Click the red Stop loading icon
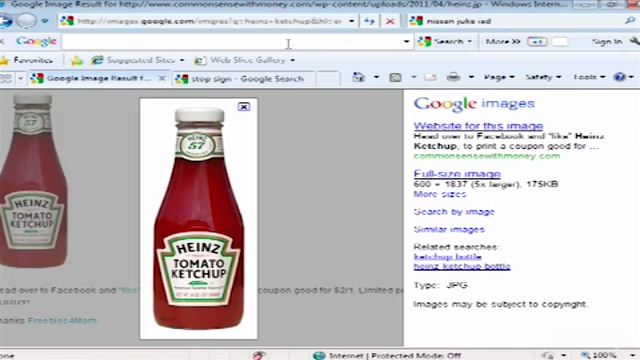Image resolution: width=640 pixels, height=360 pixels. 390,21
